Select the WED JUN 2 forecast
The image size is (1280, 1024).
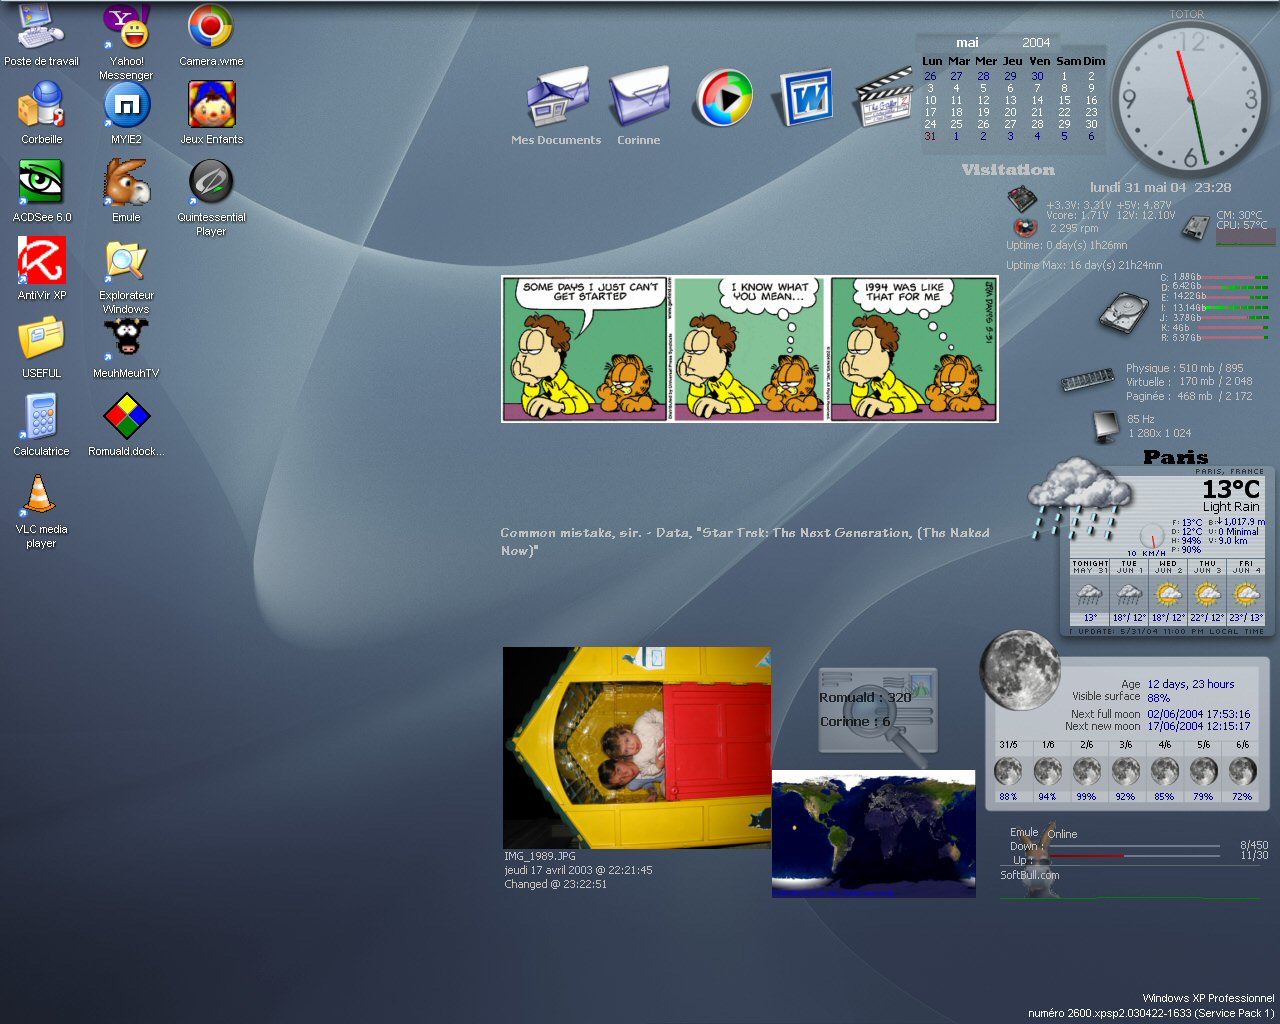[x=1168, y=591]
